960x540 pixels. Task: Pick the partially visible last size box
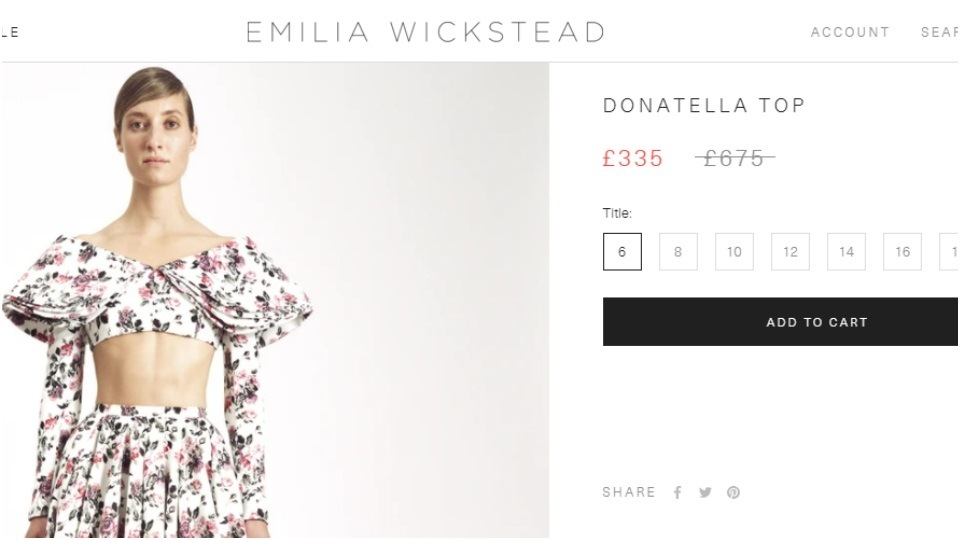(x=949, y=252)
